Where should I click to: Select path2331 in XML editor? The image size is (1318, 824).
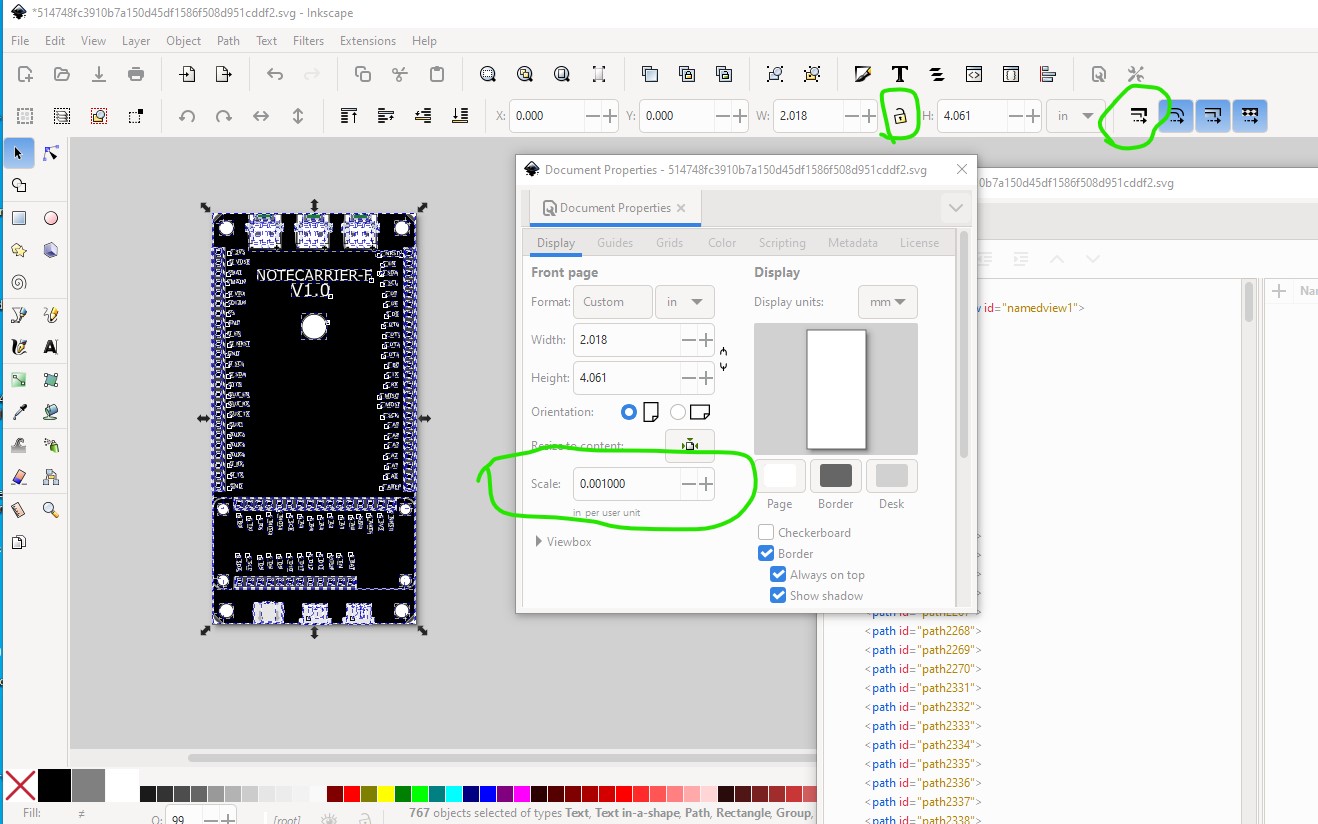pos(923,688)
